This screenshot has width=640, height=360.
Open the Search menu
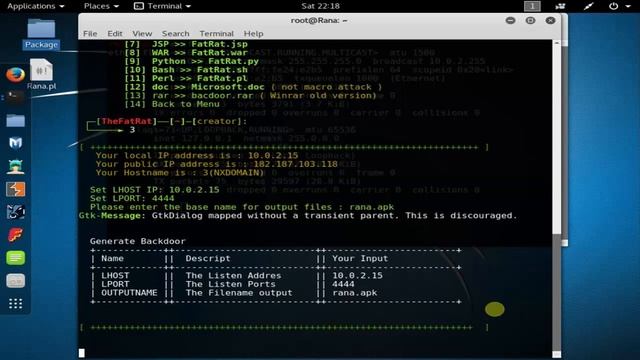pos(176,33)
